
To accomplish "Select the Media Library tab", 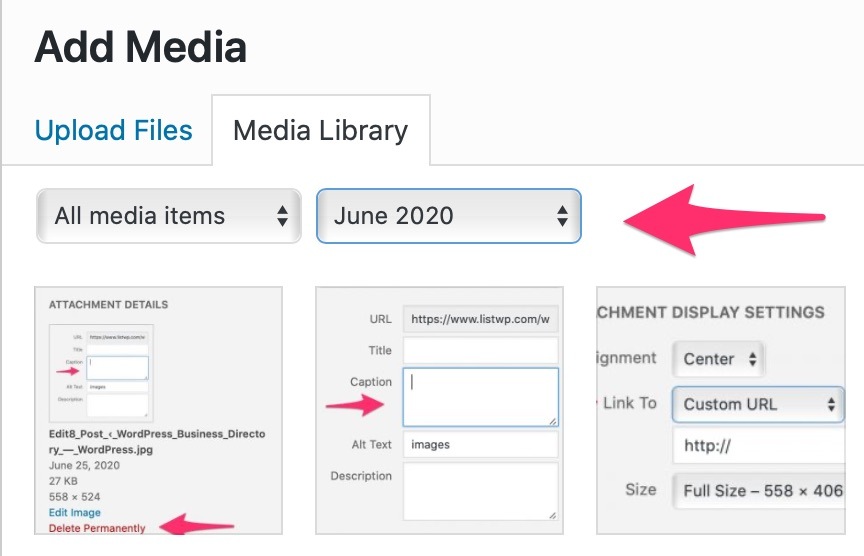I will point(321,131).
